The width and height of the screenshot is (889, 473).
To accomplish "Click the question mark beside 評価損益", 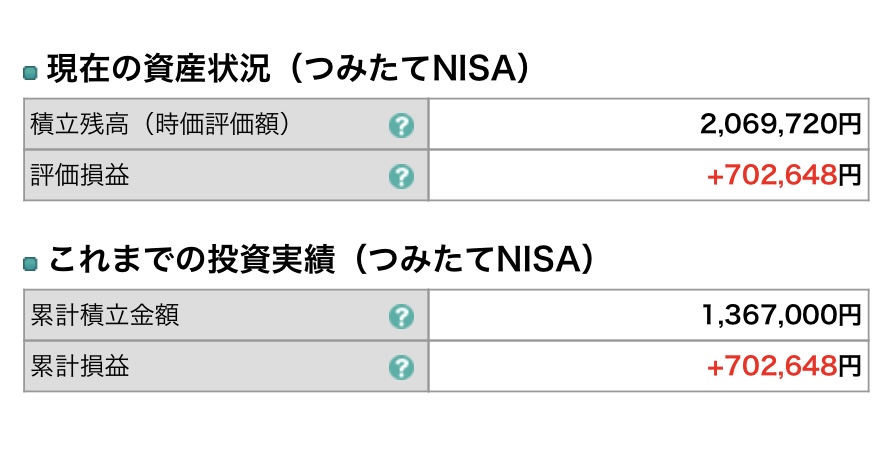I will click(x=401, y=176).
